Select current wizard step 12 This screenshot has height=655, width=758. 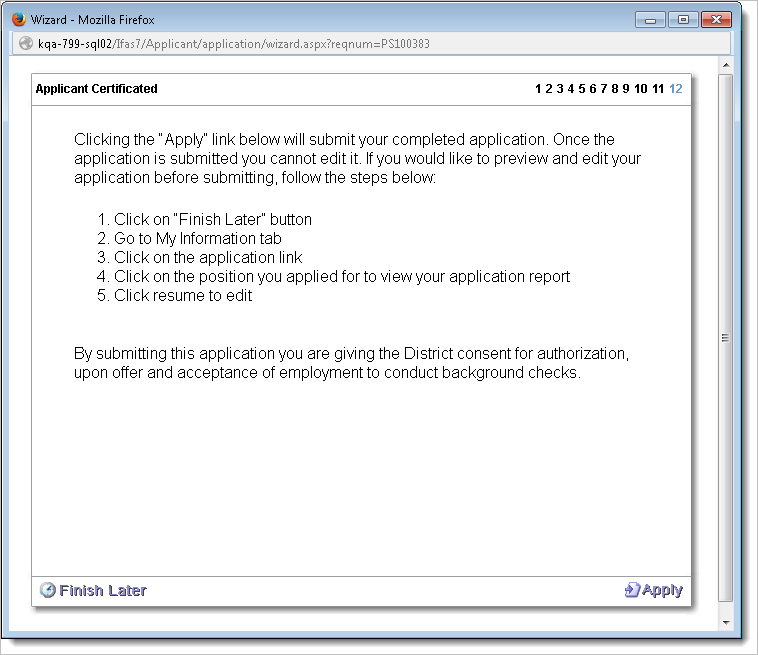click(676, 89)
